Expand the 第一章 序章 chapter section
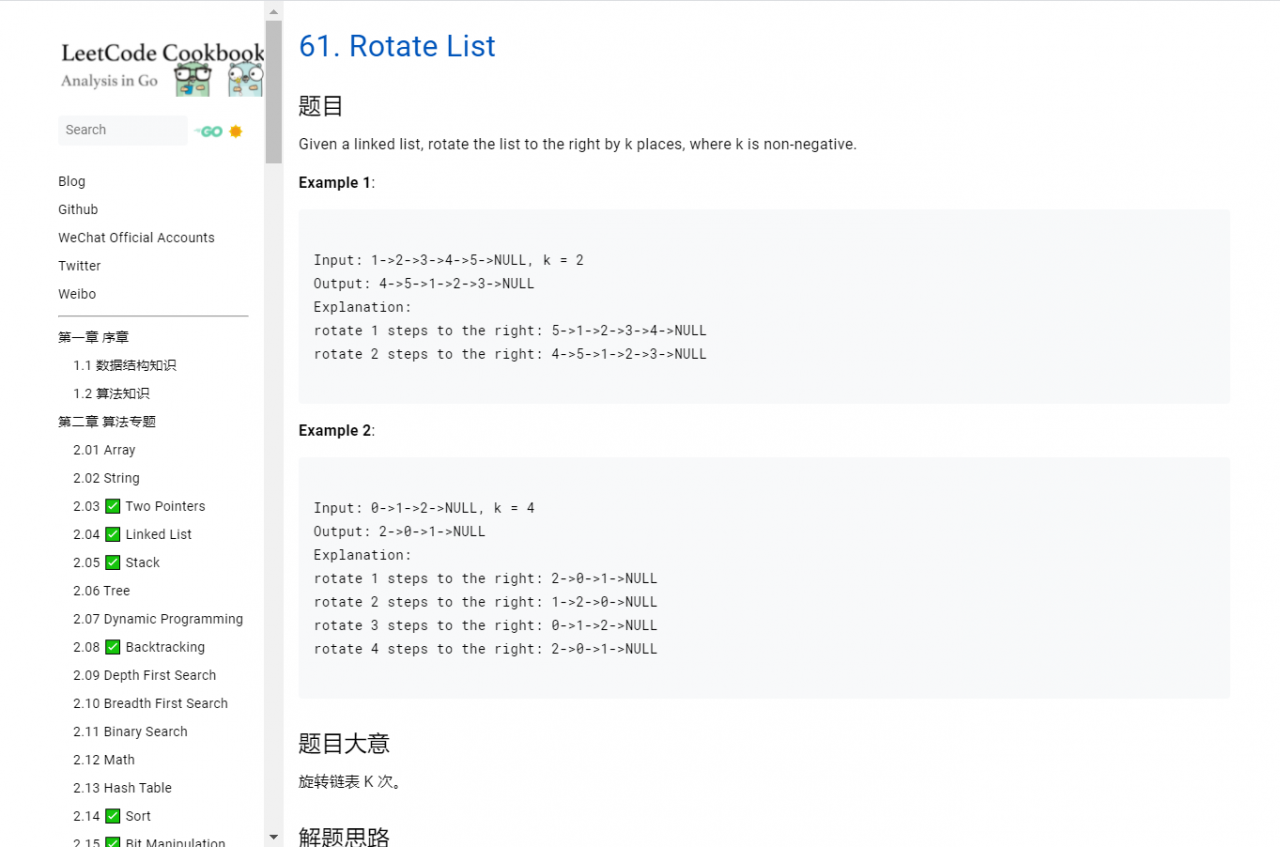The image size is (1280, 847). 93,337
